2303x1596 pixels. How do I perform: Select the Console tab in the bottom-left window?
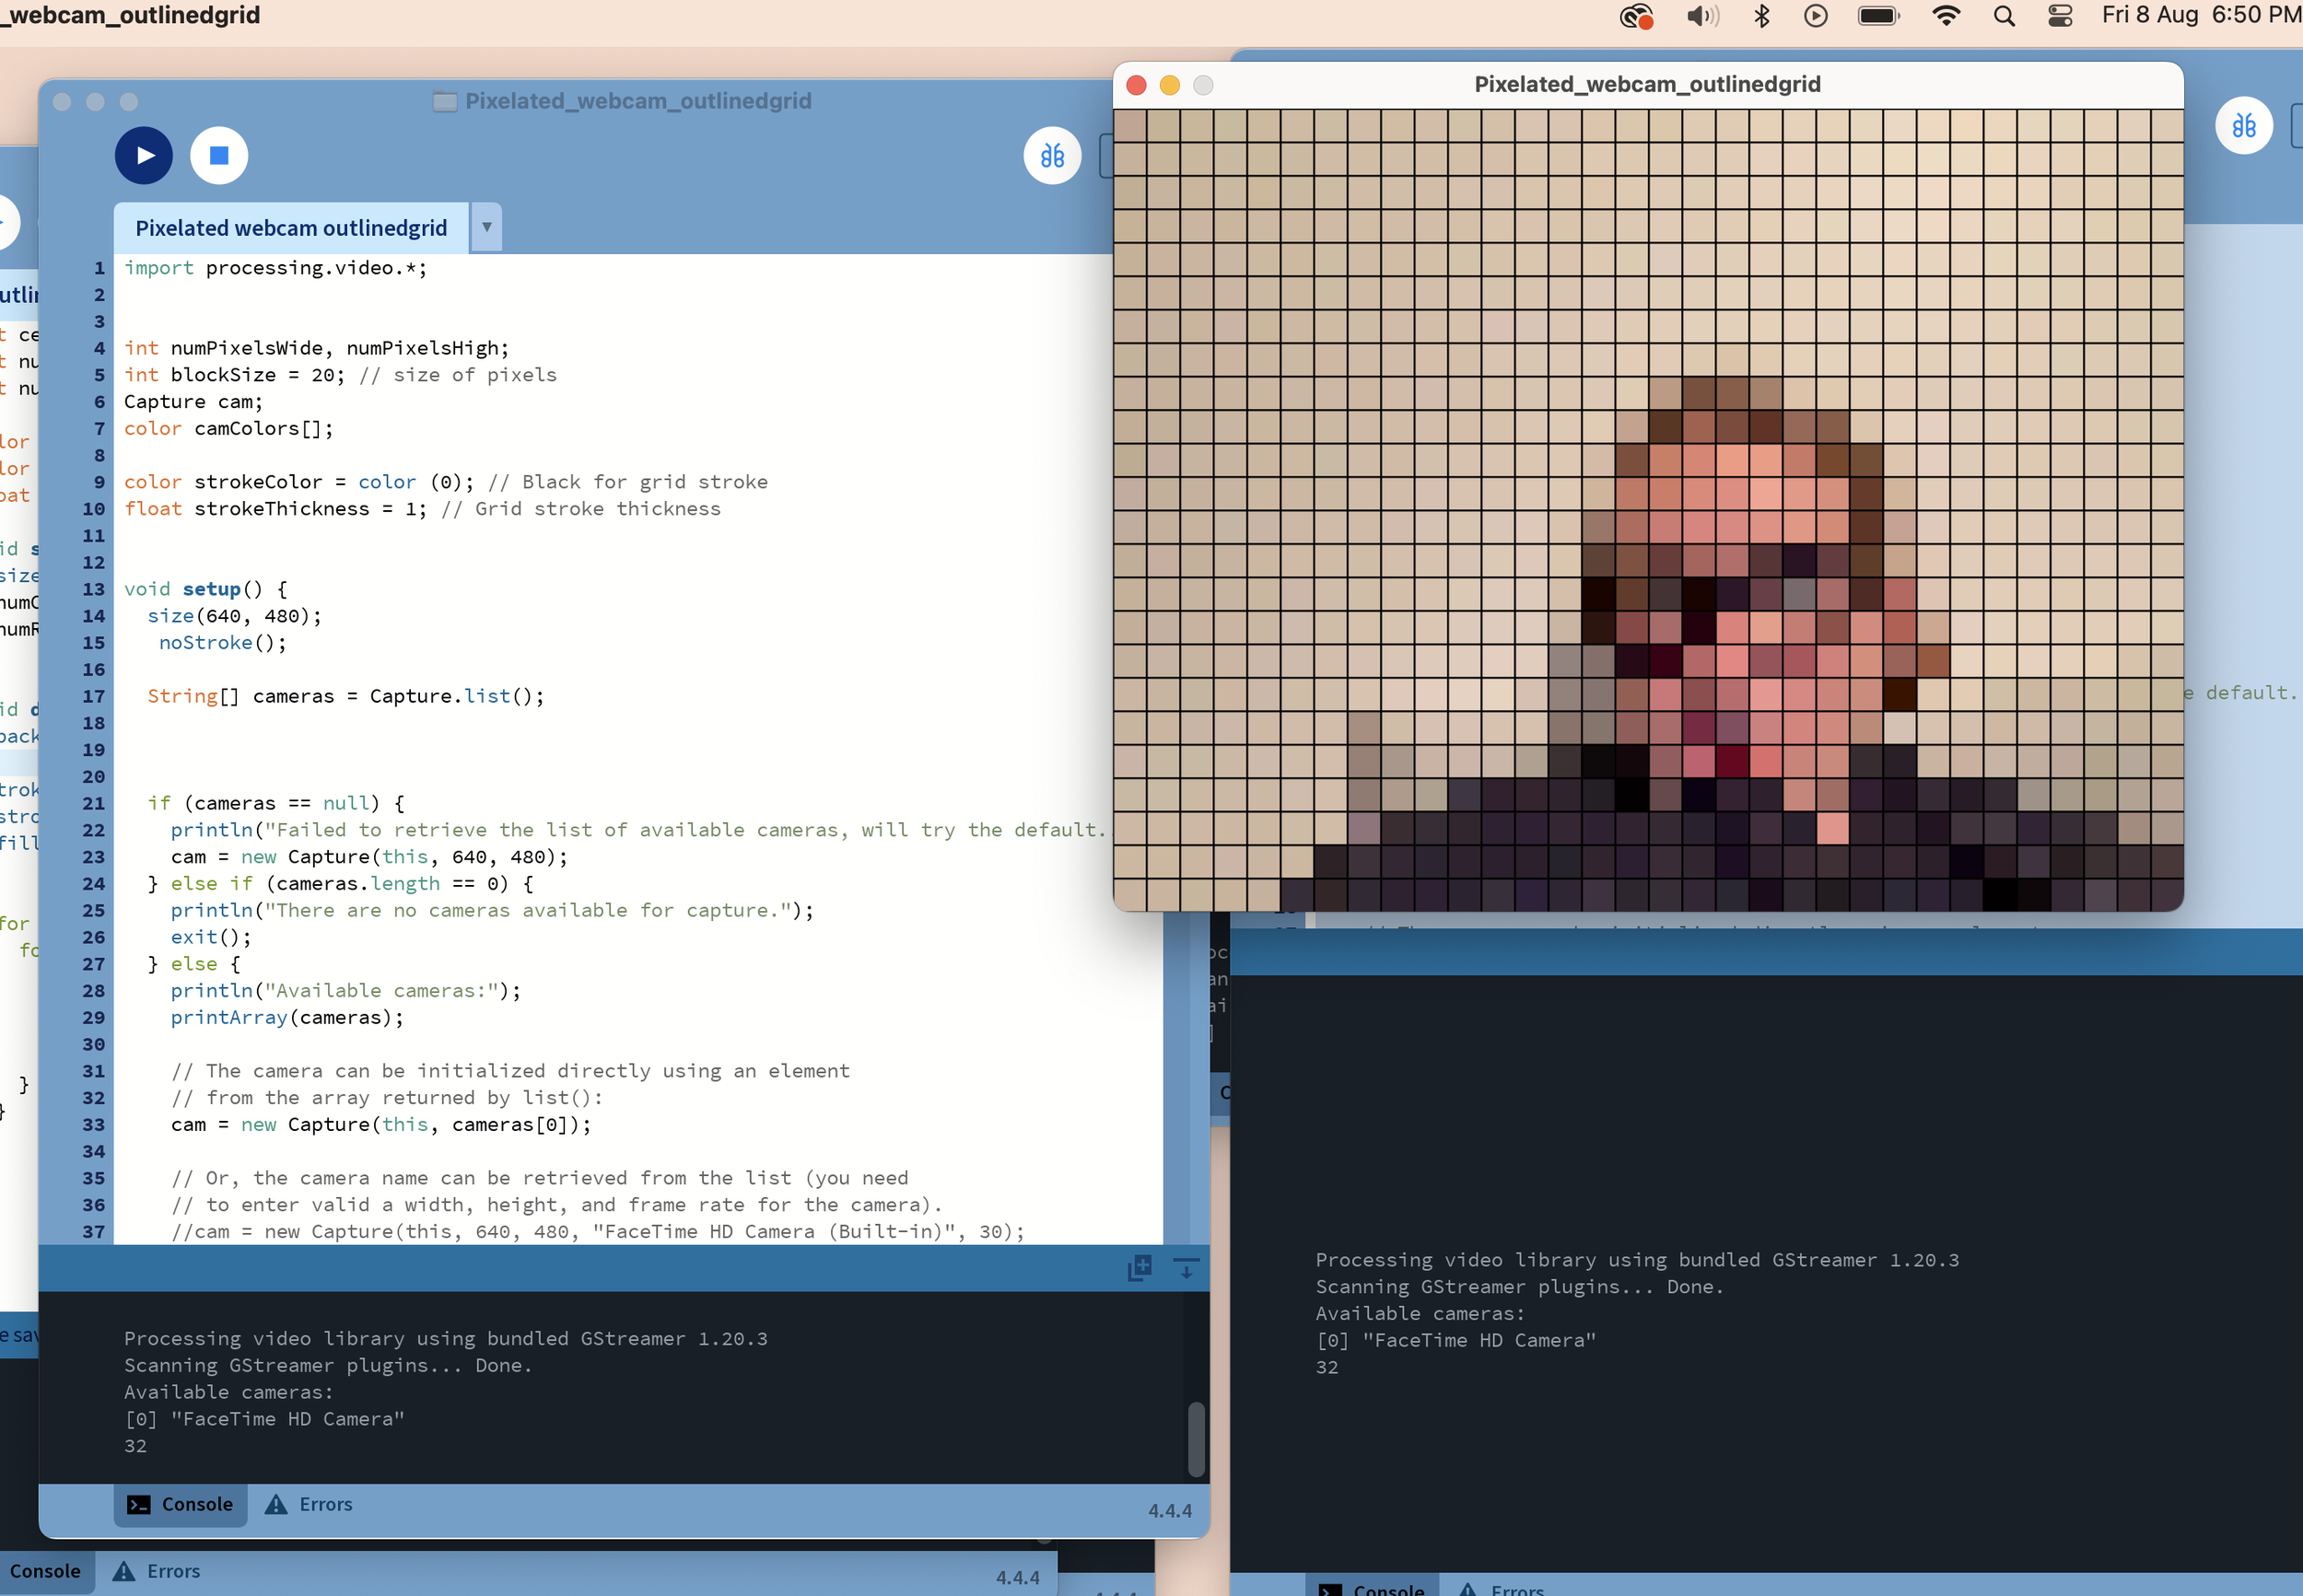tap(46, 1571)
